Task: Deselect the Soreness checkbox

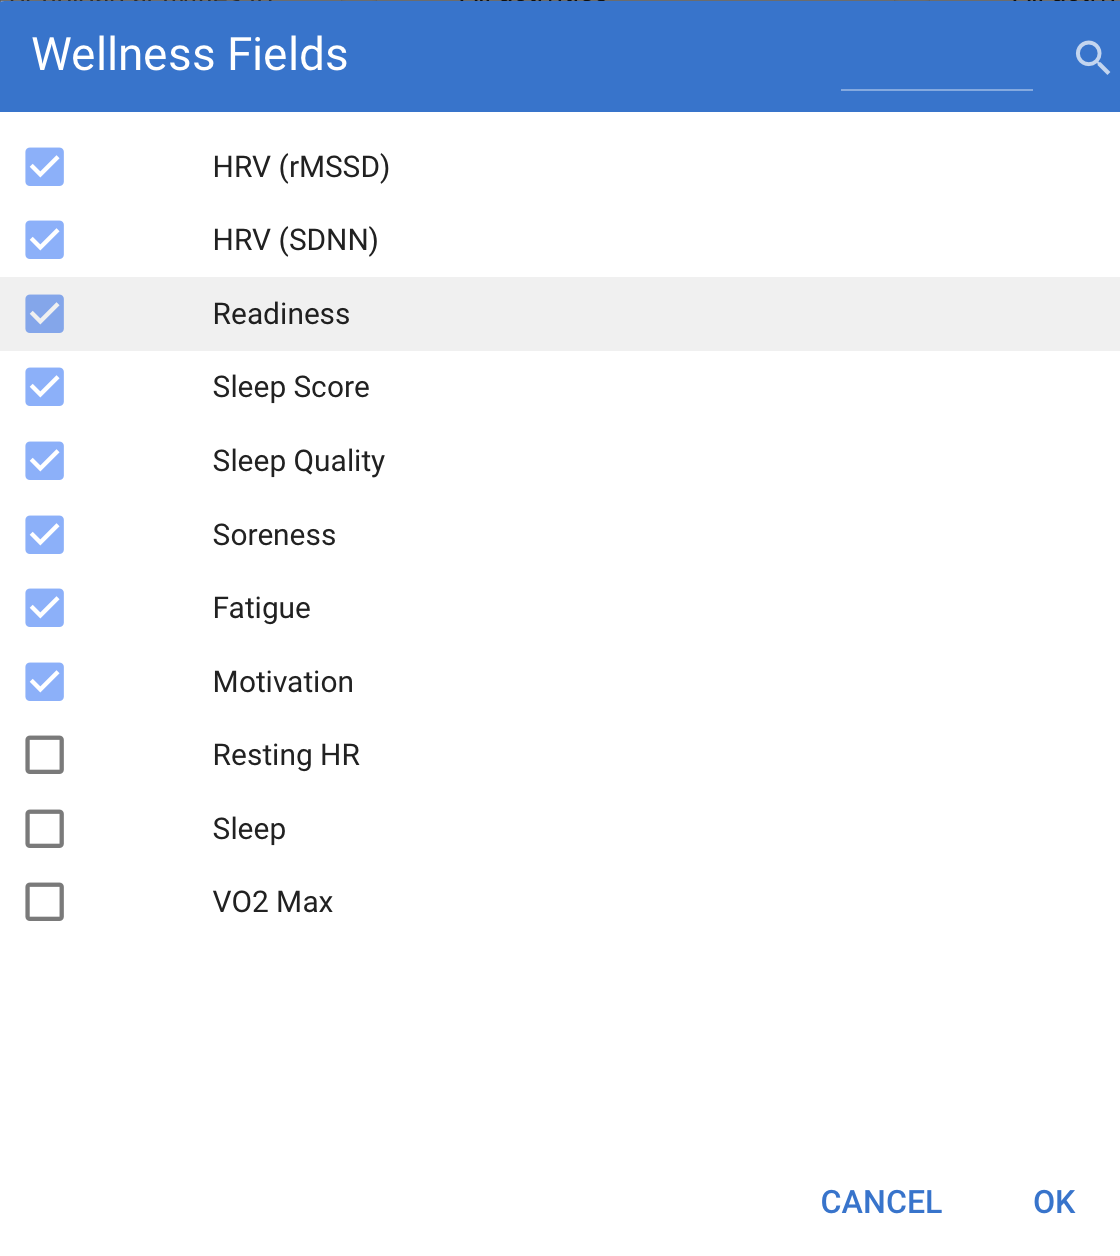Action: [45, 535]
